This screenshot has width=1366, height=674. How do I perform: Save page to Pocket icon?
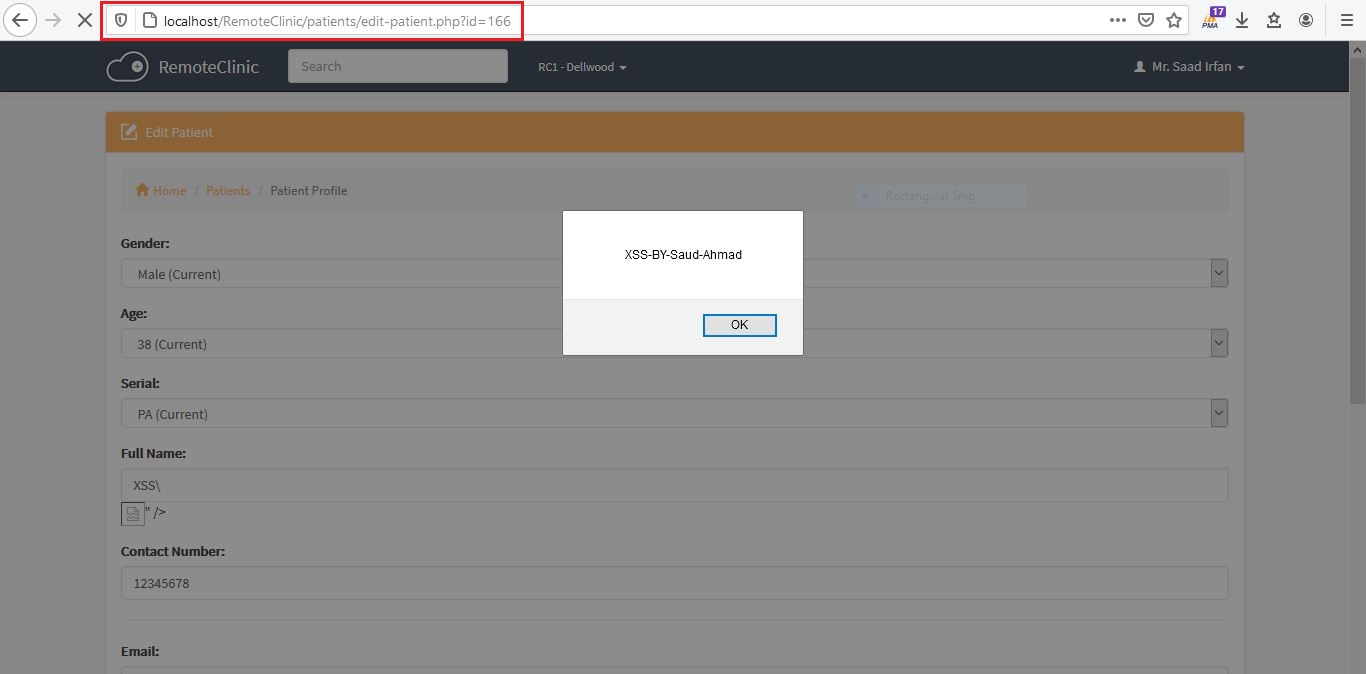pos(1146,20)
